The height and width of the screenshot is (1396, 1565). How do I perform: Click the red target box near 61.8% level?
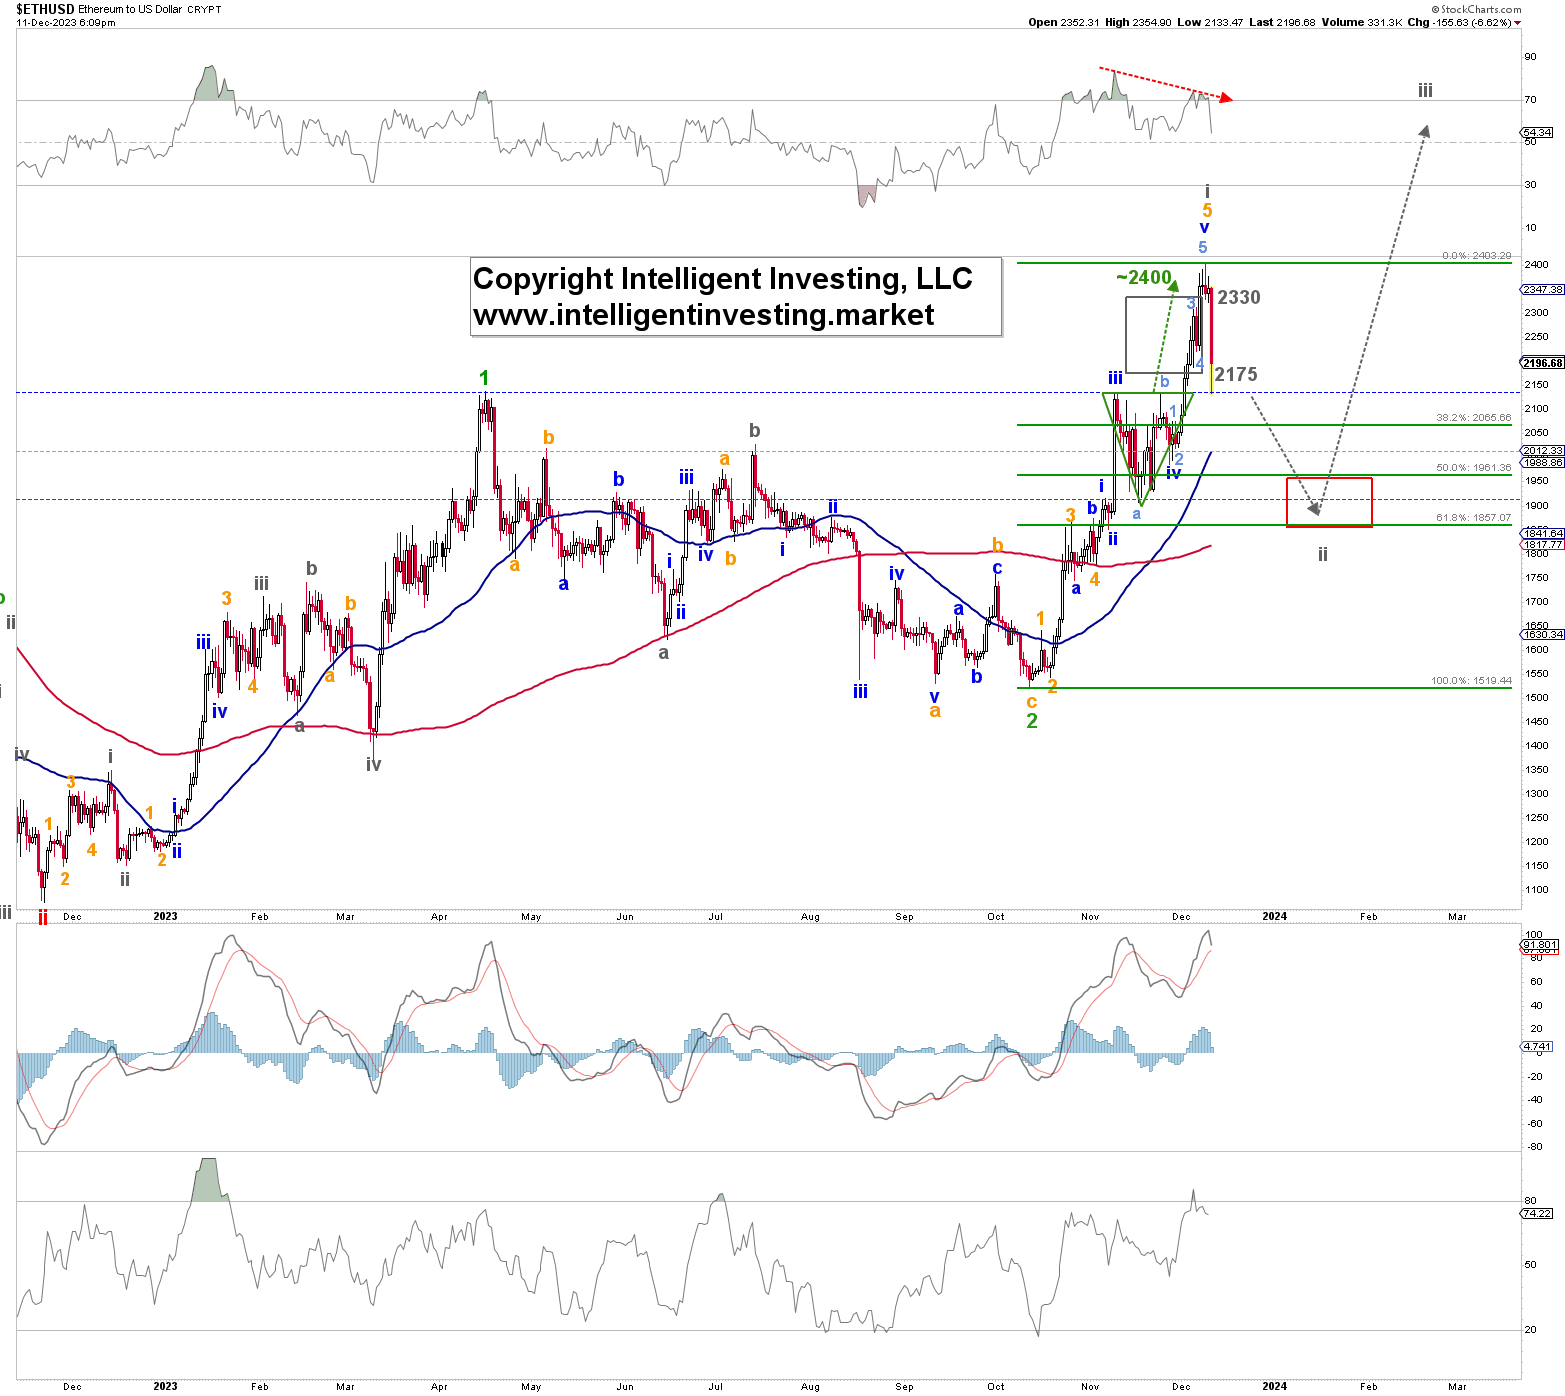(x=1329, y=502)
